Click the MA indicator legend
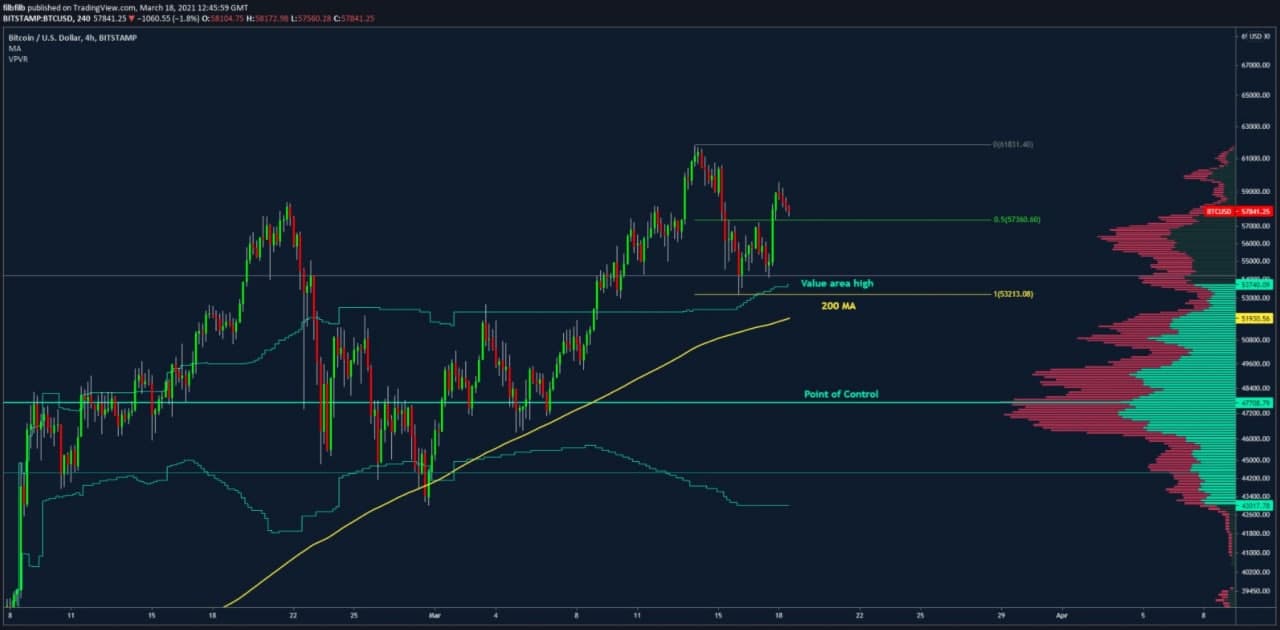 pos(15,48)
